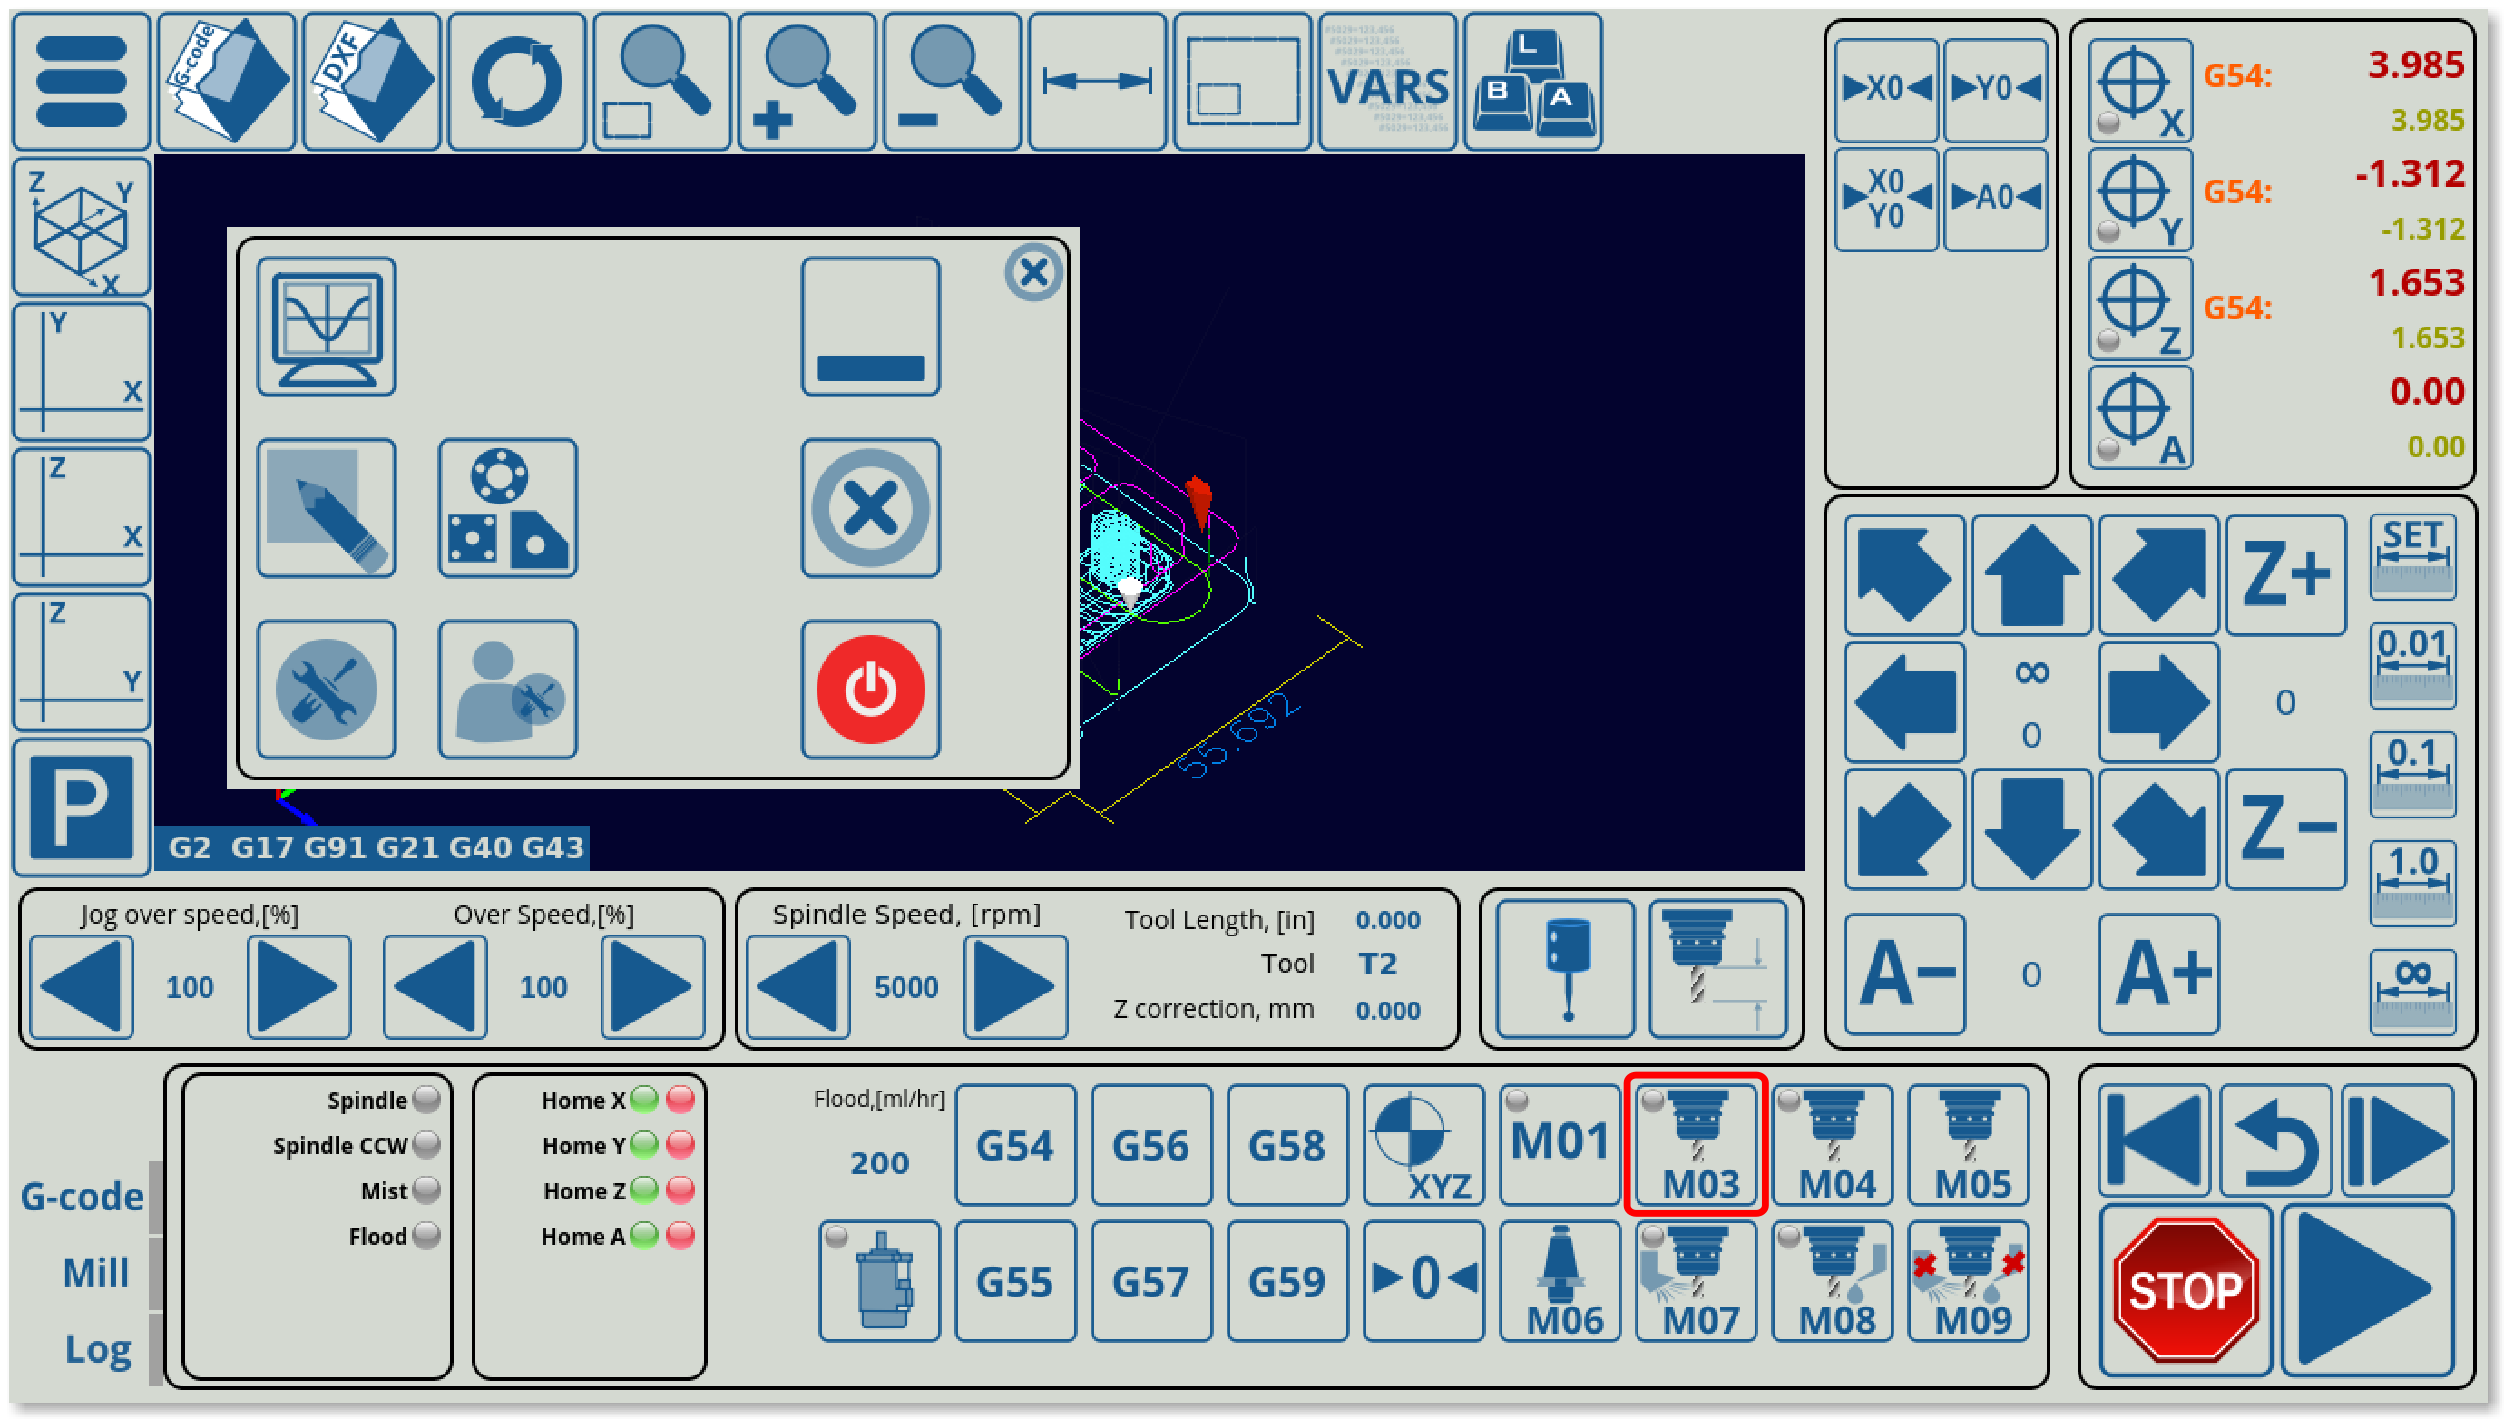This screenshot has height=1419, width=2504.
Task: Increase Over Speed percentage right arrow
Action: click(653, 987)
